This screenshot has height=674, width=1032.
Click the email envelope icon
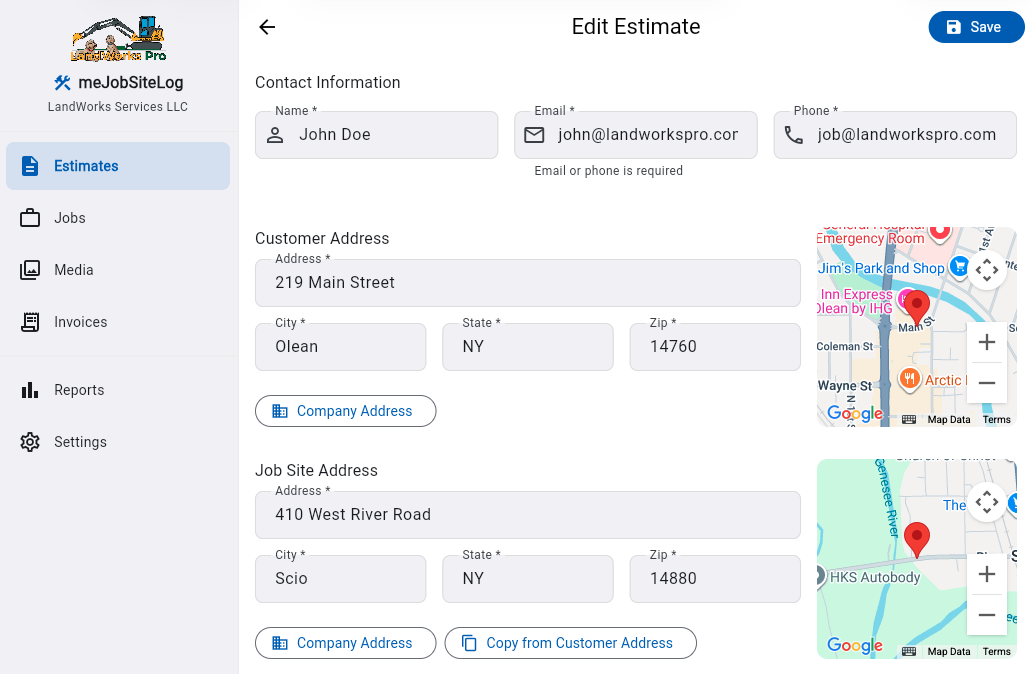tap(534, 134)
